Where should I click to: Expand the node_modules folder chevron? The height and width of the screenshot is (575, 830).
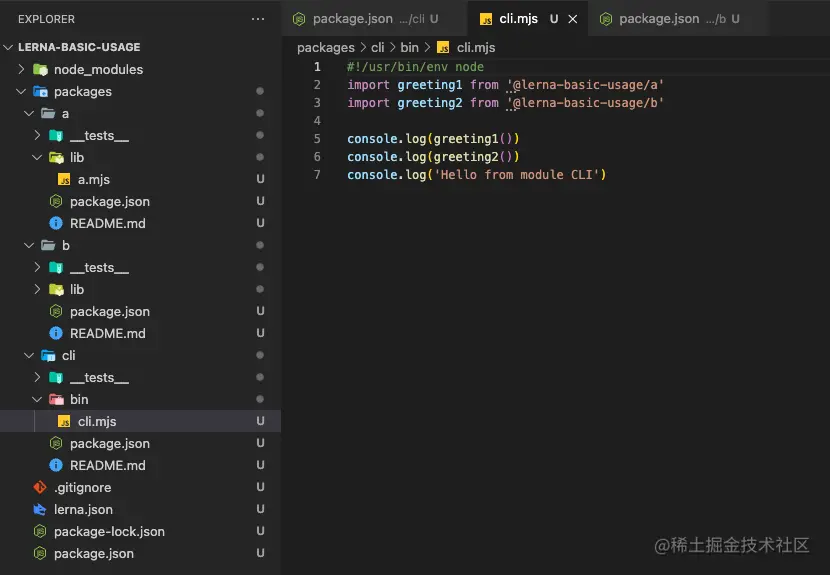(21, 69)
